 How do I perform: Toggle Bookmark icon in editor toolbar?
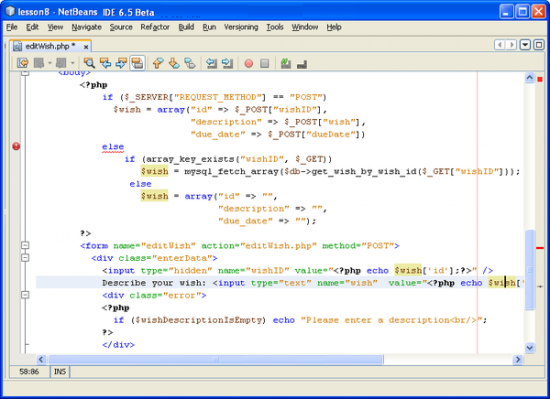click(x=190, y=63)
